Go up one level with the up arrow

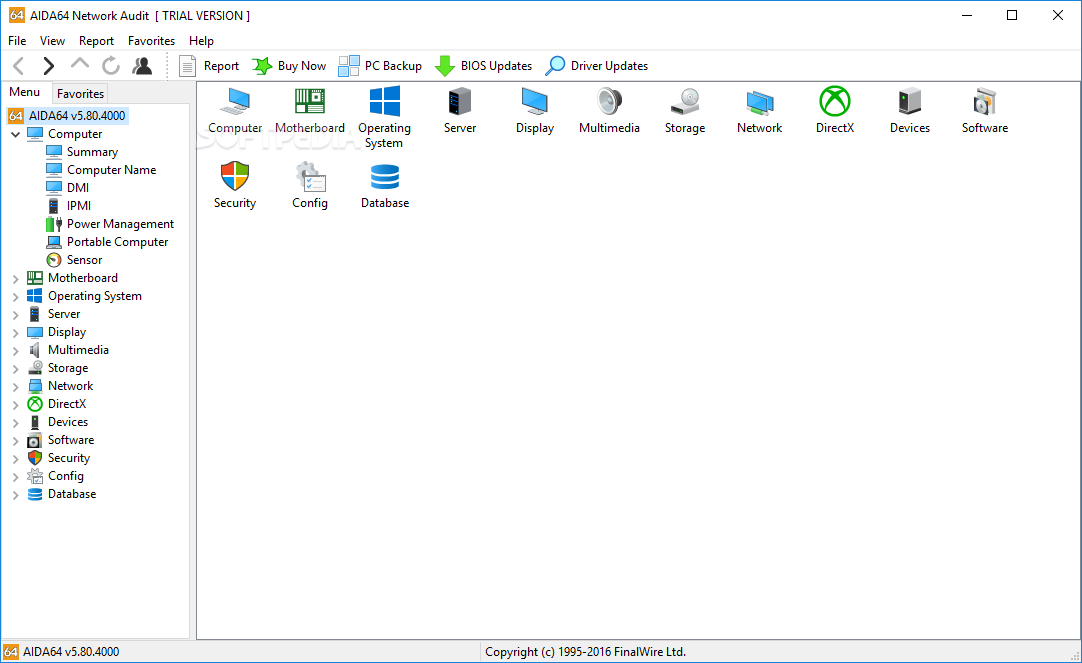(x=80, y=64)
